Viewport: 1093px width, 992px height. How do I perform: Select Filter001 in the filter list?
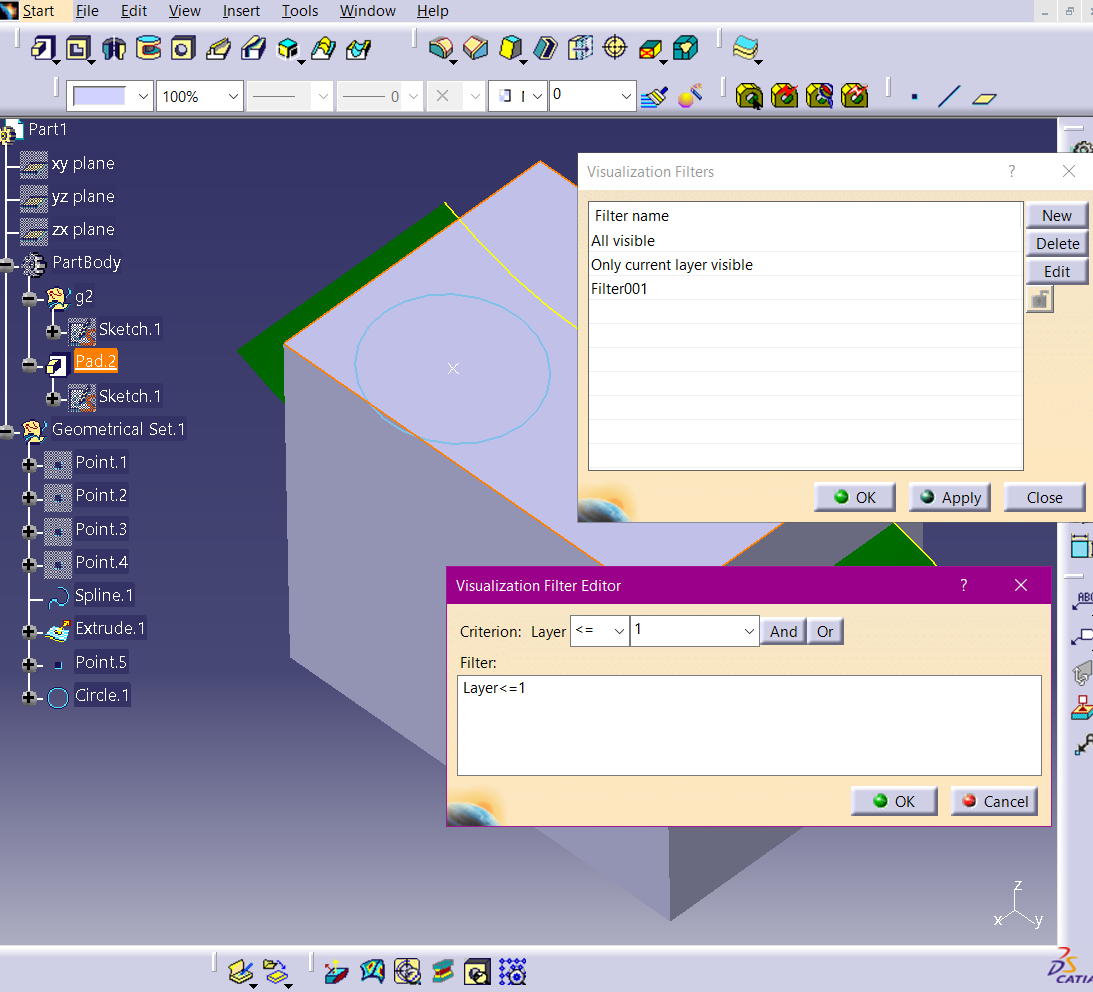(x=619, y=288)
